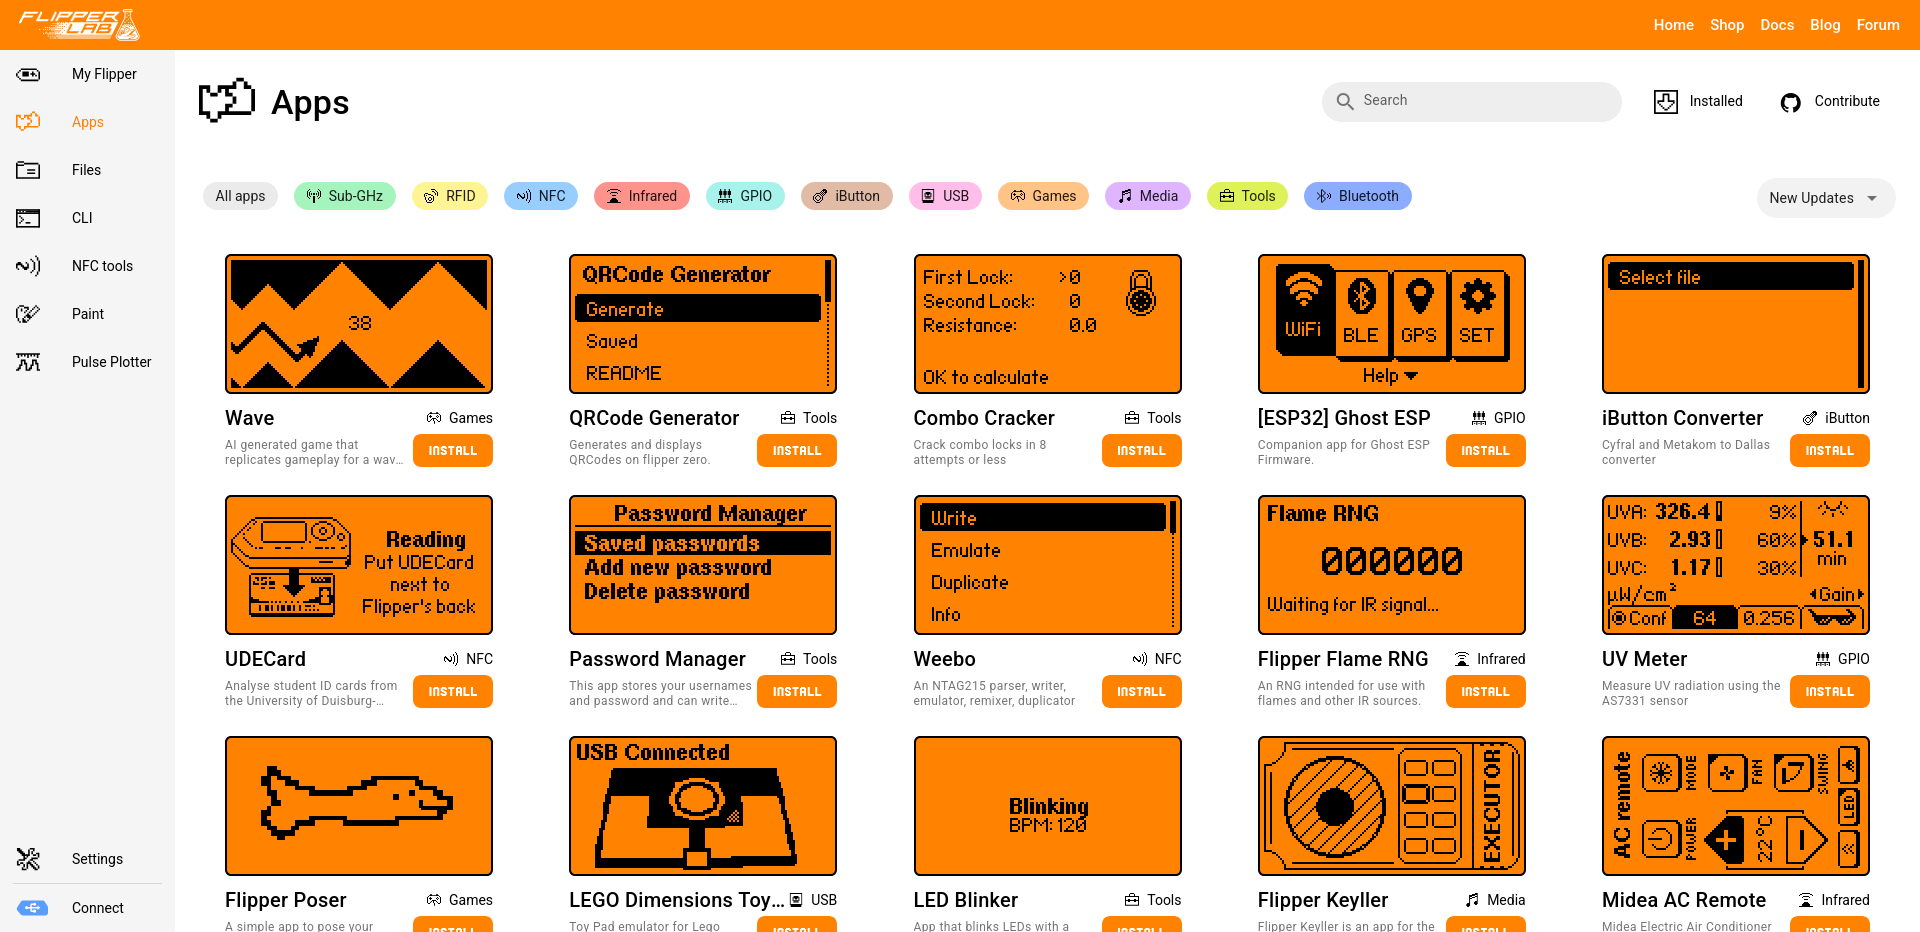Click the GPIO icon on Ghost ESP card
Screen dimensions: 1920x932
[1479, 418]
